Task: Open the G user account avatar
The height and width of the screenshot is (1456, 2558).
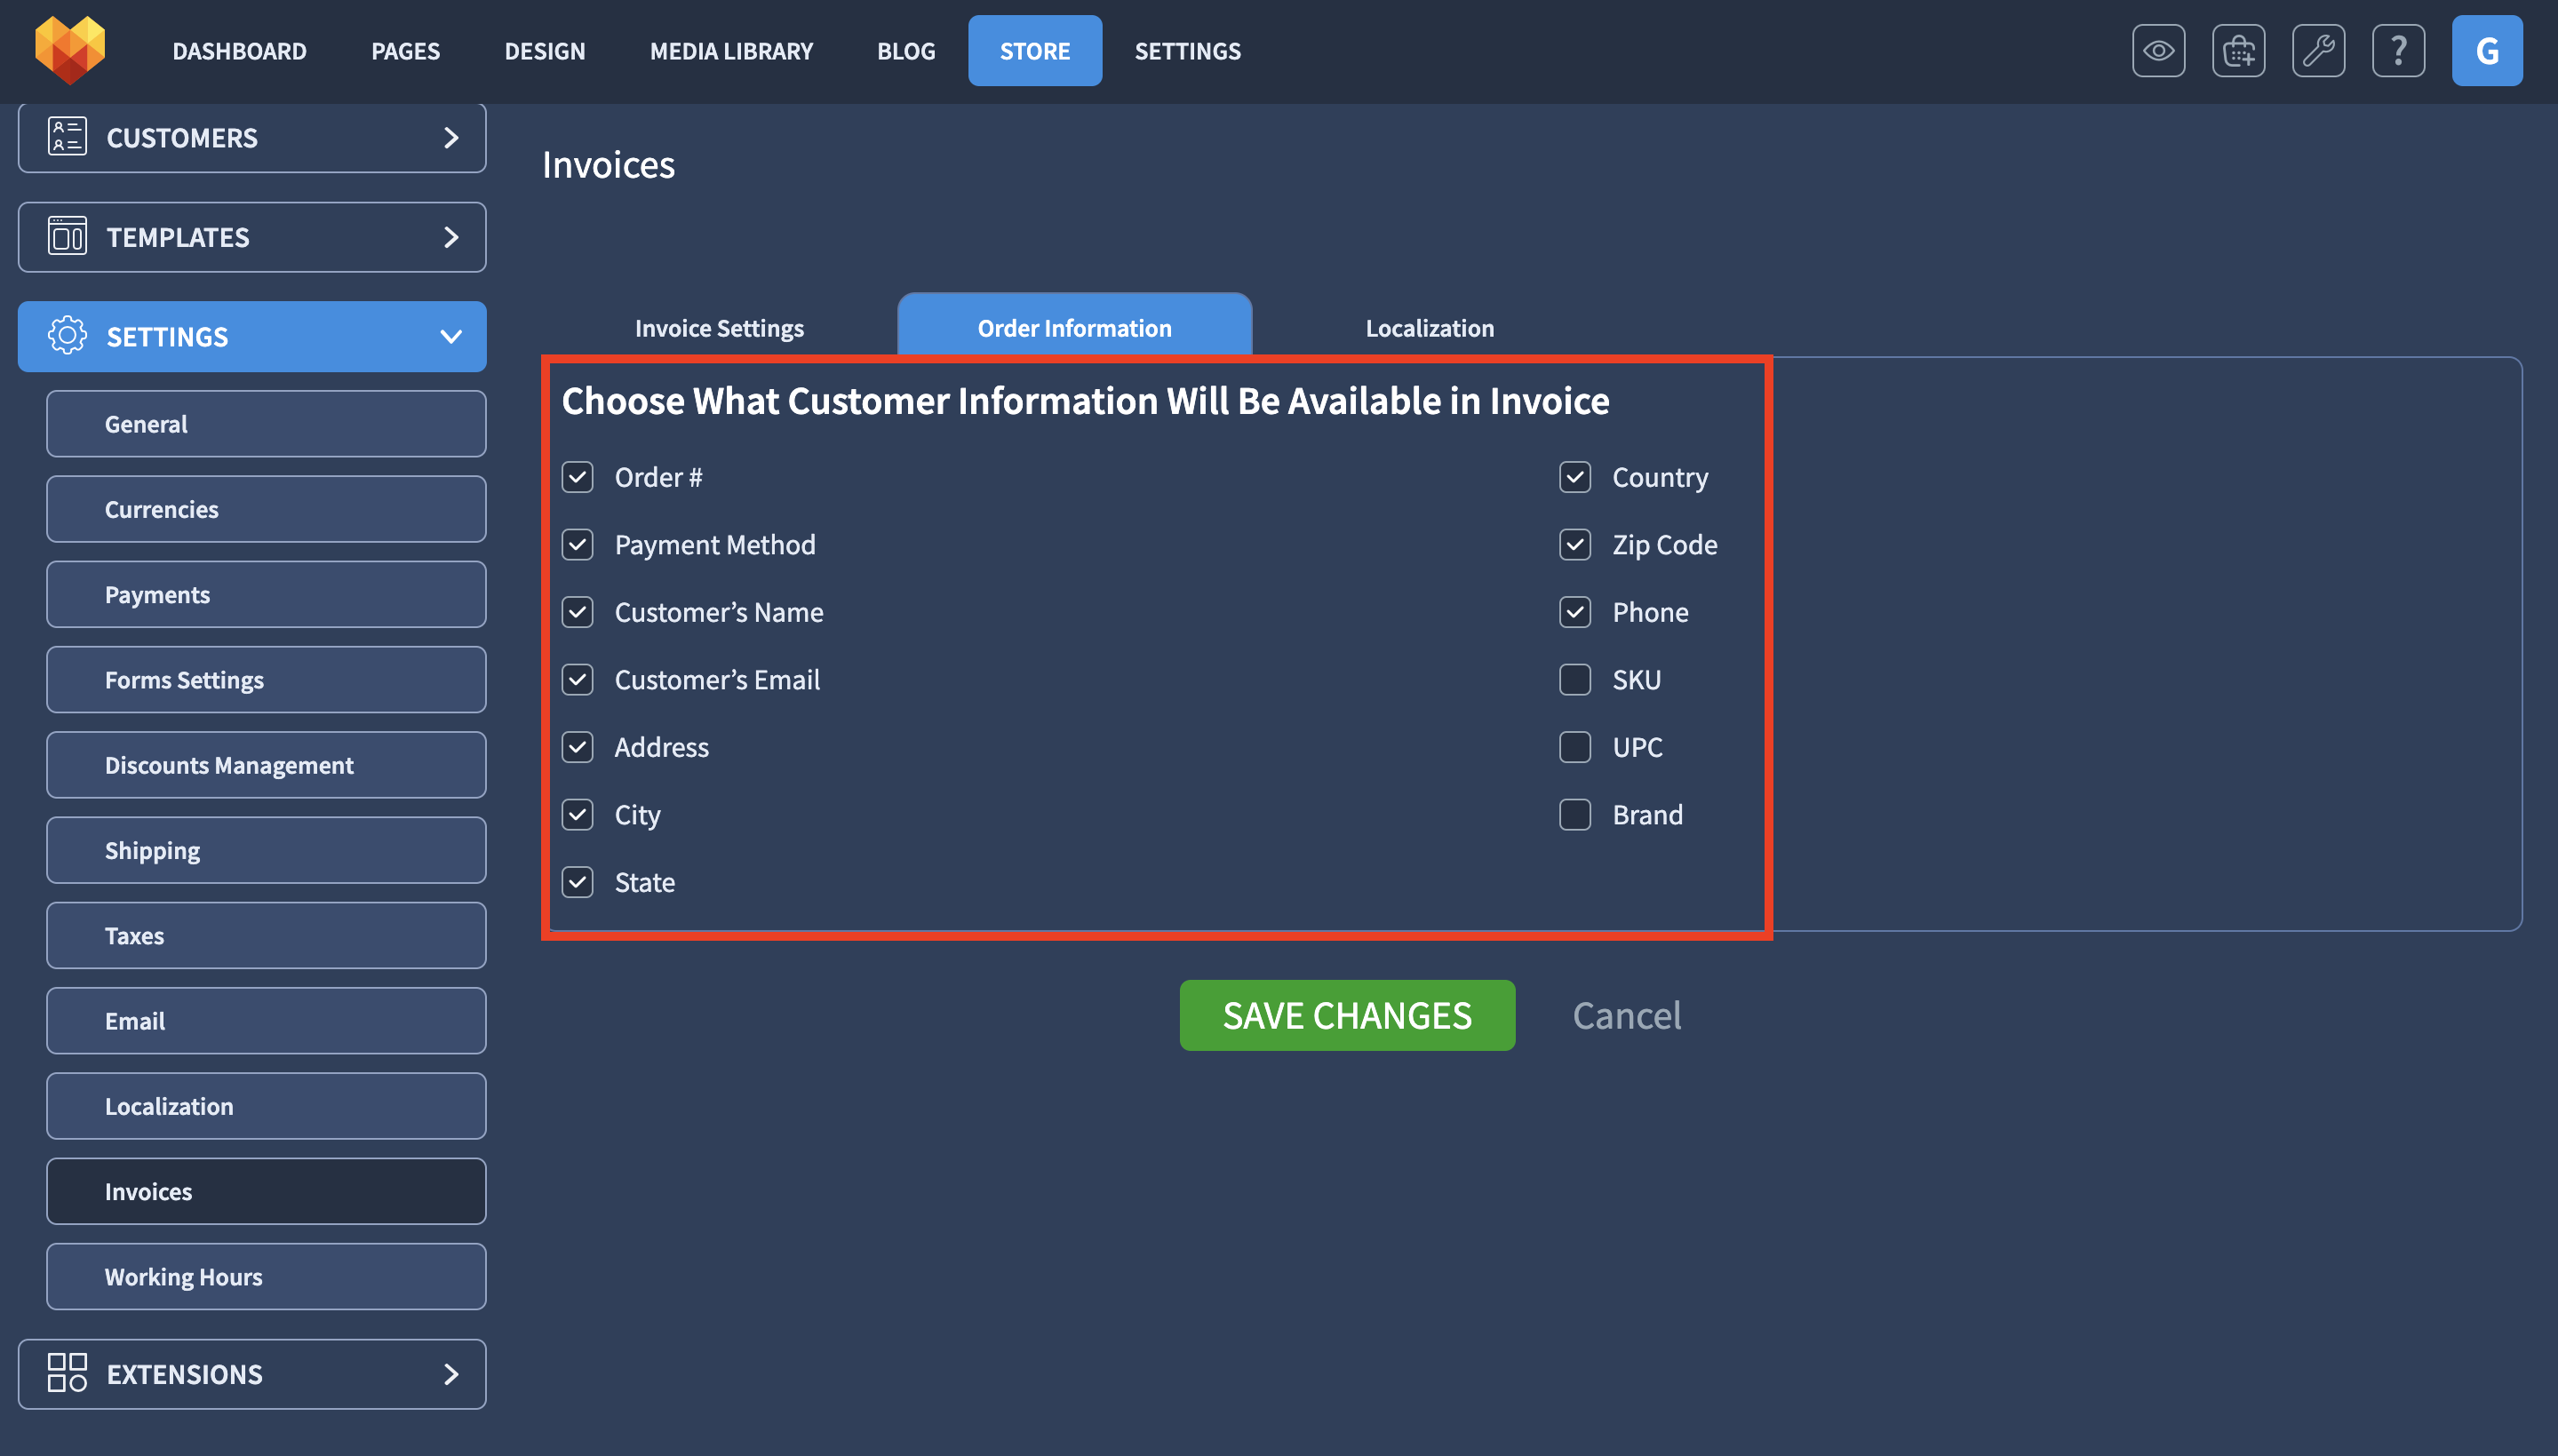Action: 2487,51
